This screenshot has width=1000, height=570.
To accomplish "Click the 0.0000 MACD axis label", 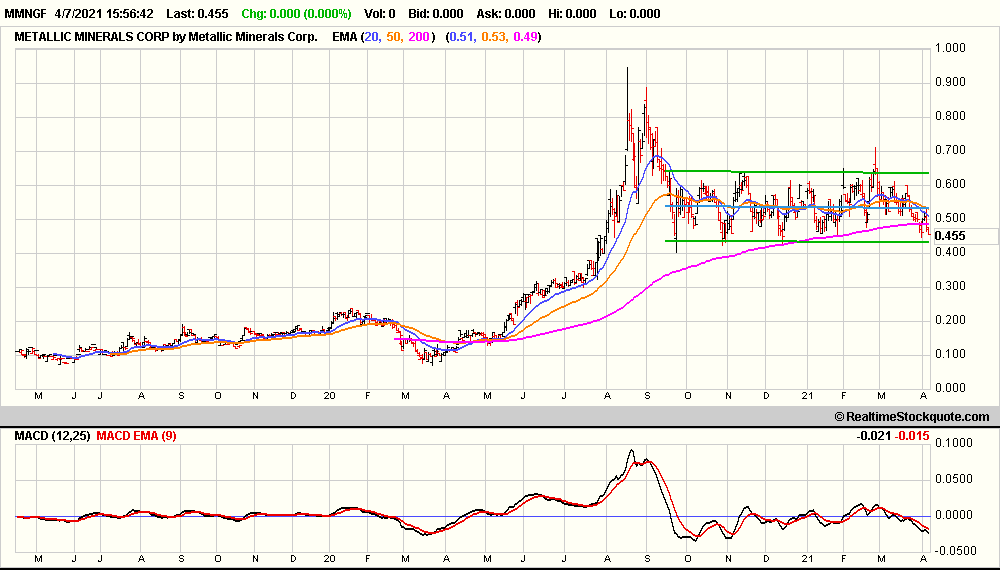I will [953, 515].
